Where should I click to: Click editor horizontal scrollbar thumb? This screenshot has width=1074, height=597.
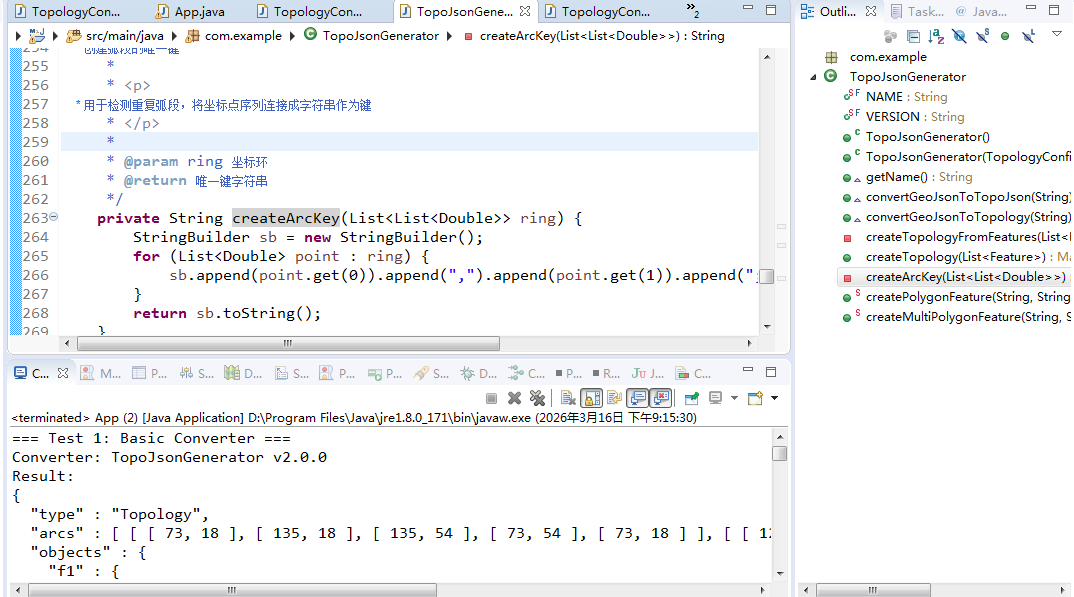point(288,343)
